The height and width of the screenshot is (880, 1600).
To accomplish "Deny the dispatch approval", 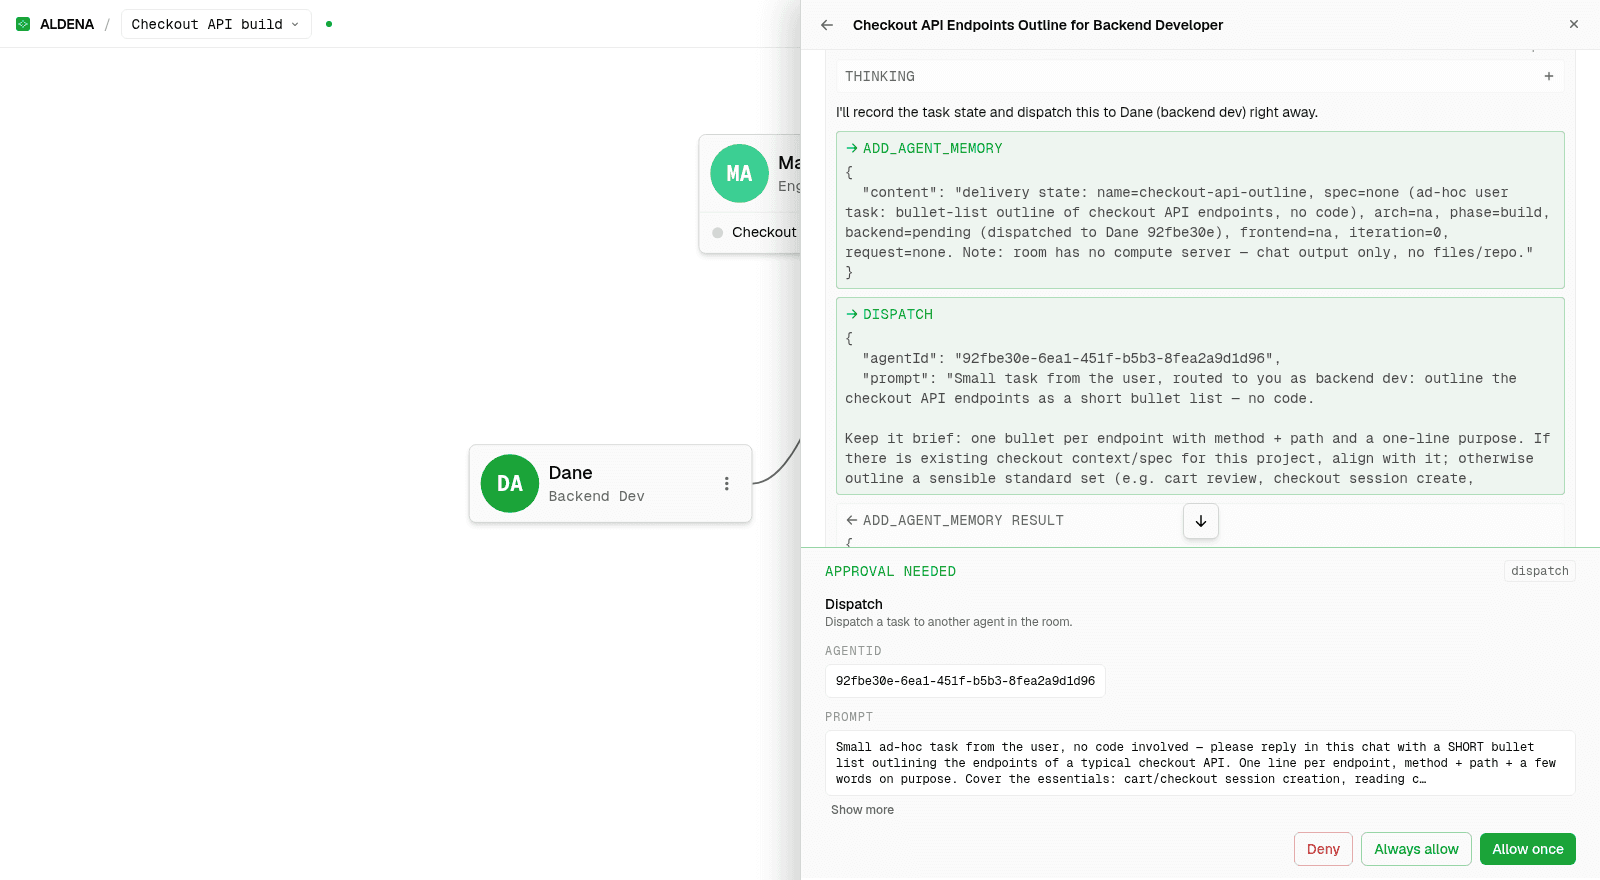I will (1323, 849).
